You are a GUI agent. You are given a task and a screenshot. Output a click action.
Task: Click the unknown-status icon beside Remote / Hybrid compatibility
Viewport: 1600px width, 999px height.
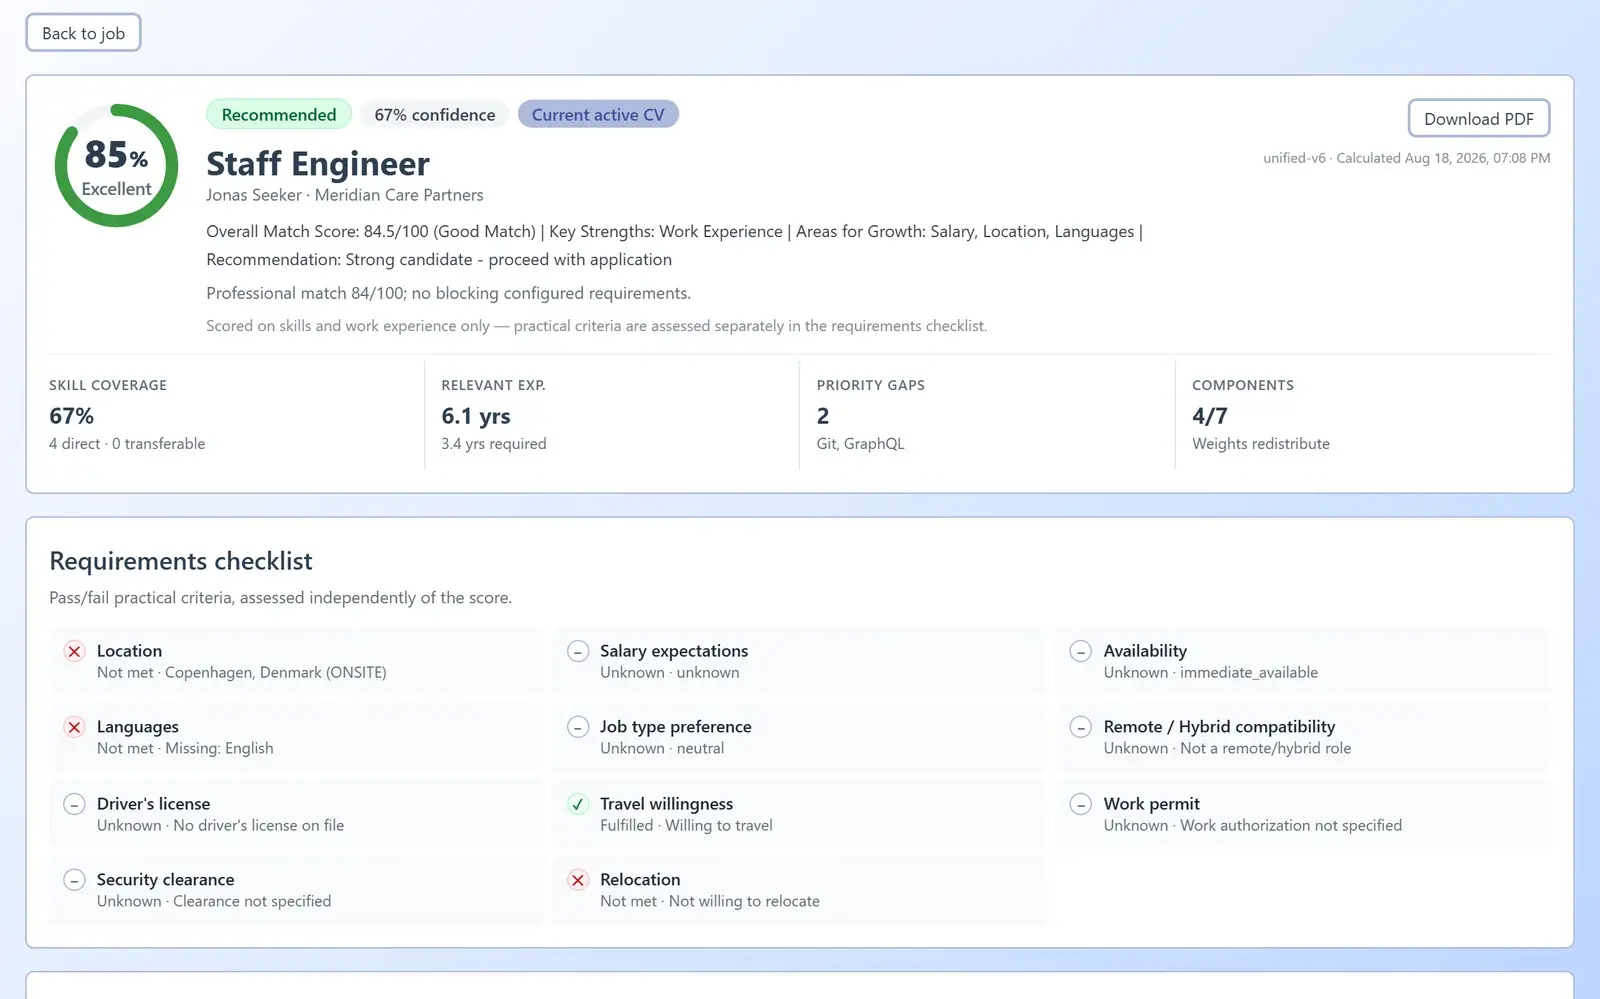click(x=1081, y=727)
